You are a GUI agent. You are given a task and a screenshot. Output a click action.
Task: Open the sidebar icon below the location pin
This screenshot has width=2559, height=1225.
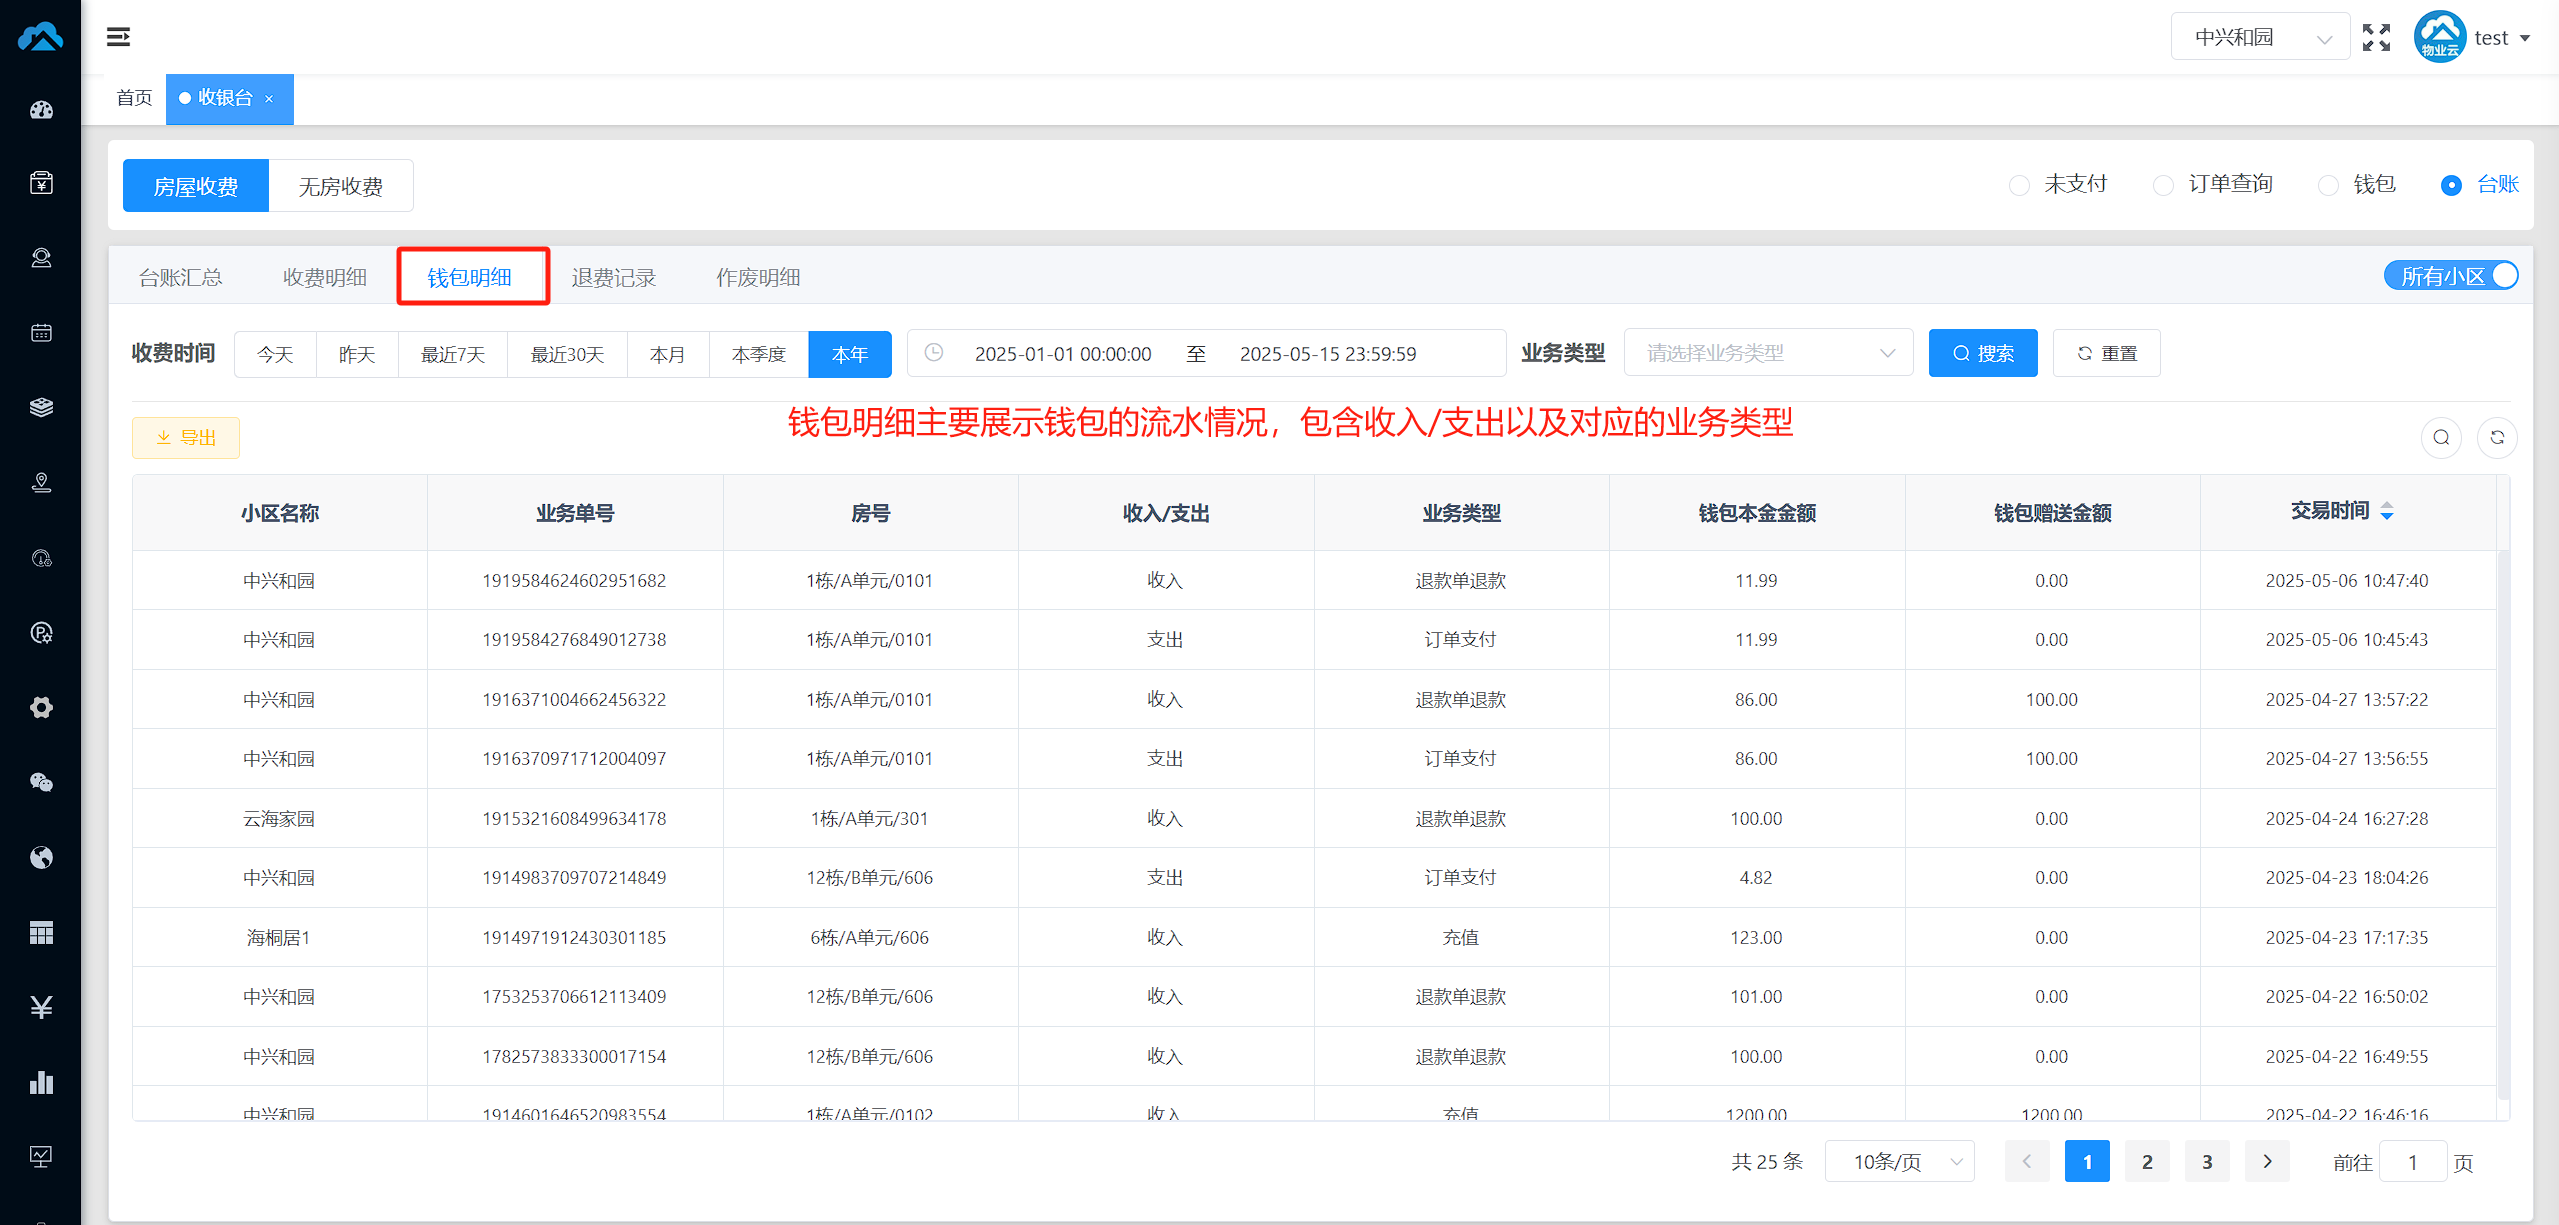[41, 558]
